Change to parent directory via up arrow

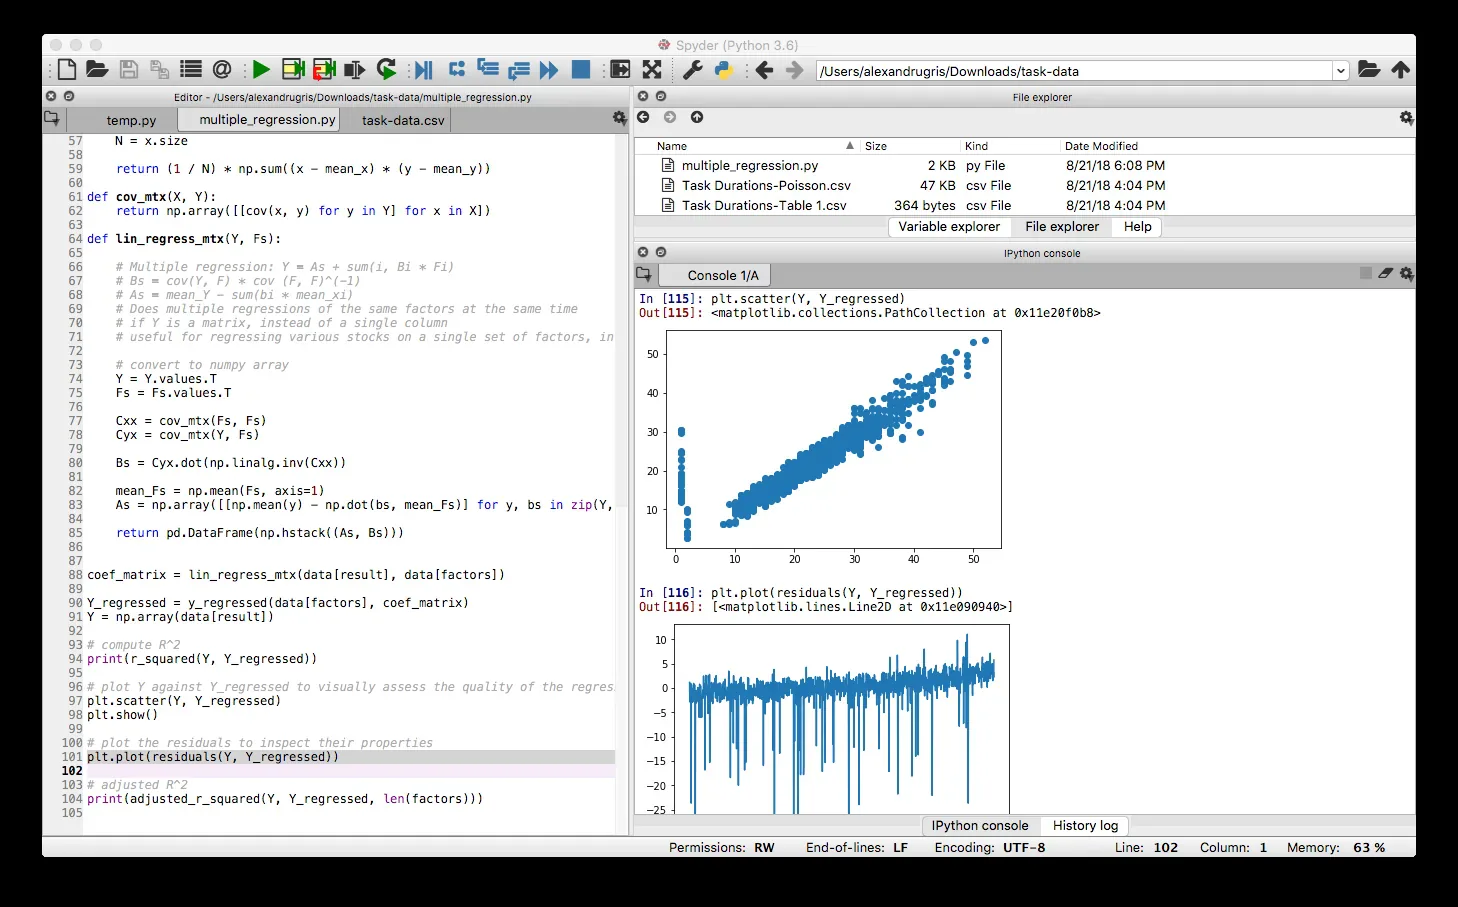click(1401, 70)
